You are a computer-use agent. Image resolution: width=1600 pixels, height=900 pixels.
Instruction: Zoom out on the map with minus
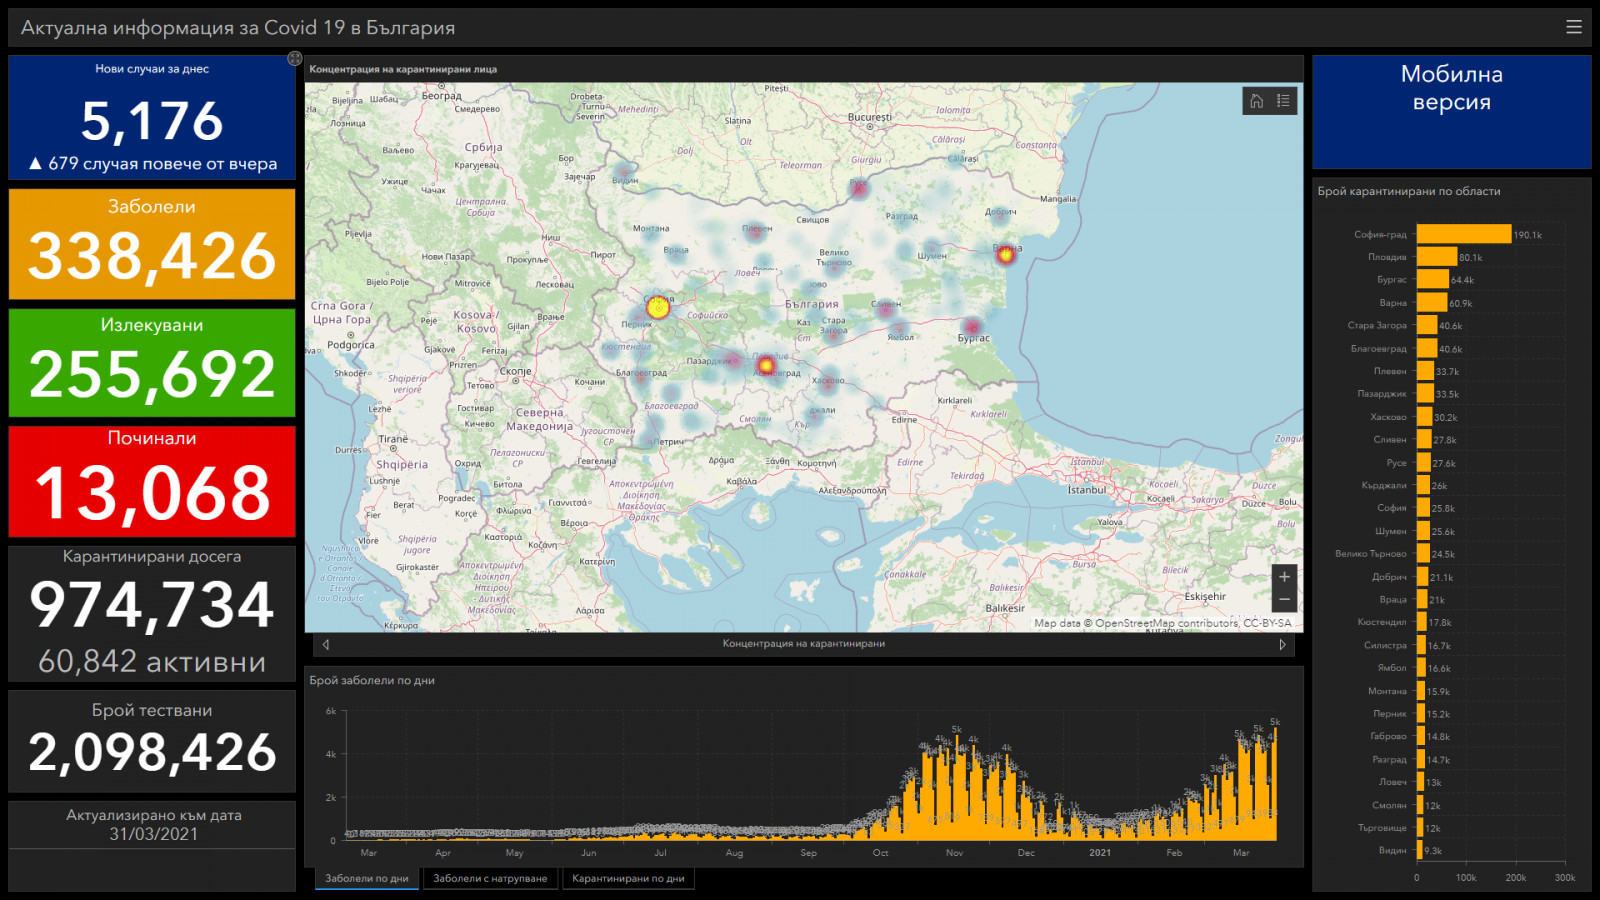(x=1284, y=600)
